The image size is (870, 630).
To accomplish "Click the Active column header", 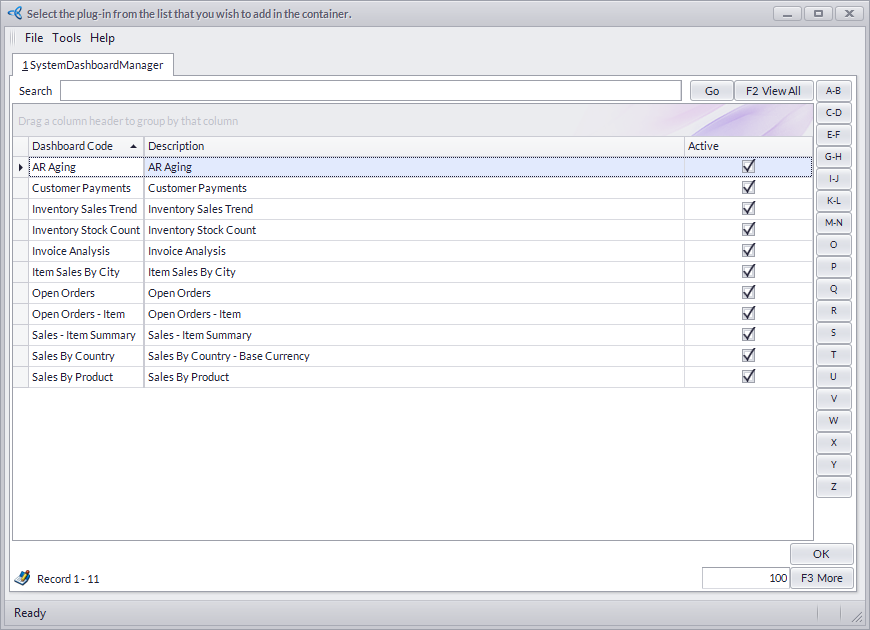I will pos(747,146).
